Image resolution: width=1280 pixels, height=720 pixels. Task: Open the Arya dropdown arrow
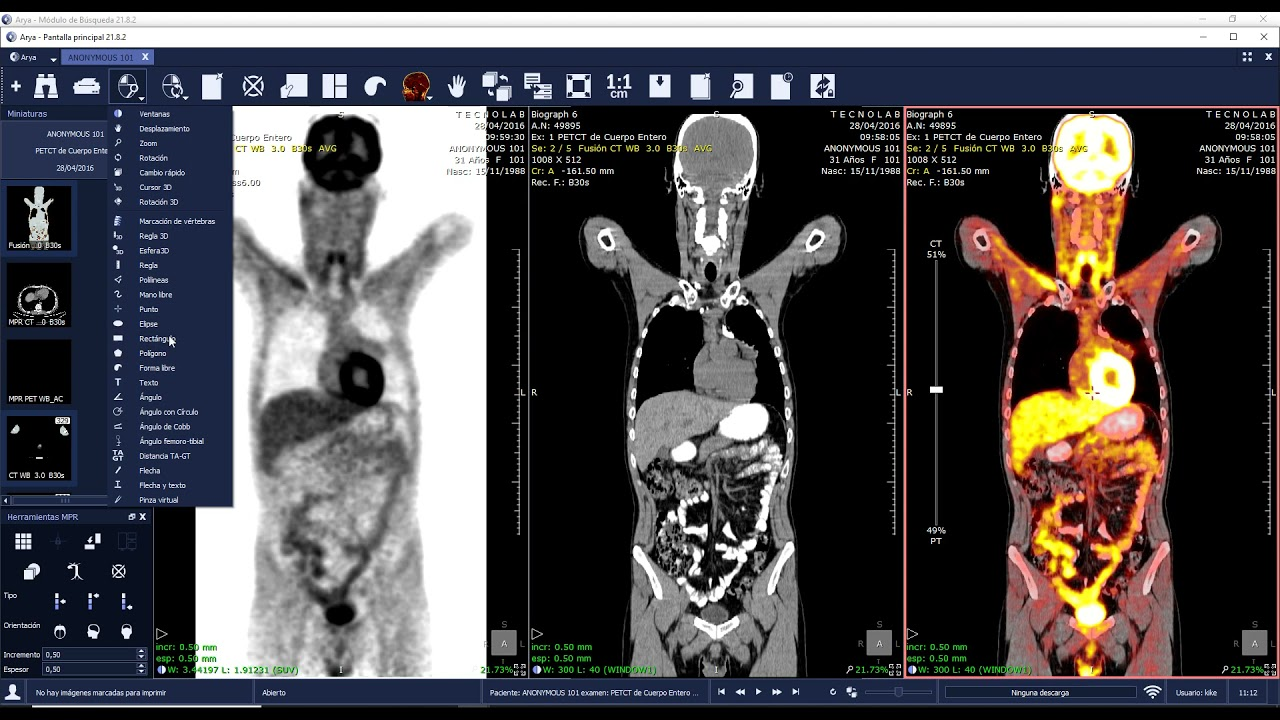(x=53, y=58)
